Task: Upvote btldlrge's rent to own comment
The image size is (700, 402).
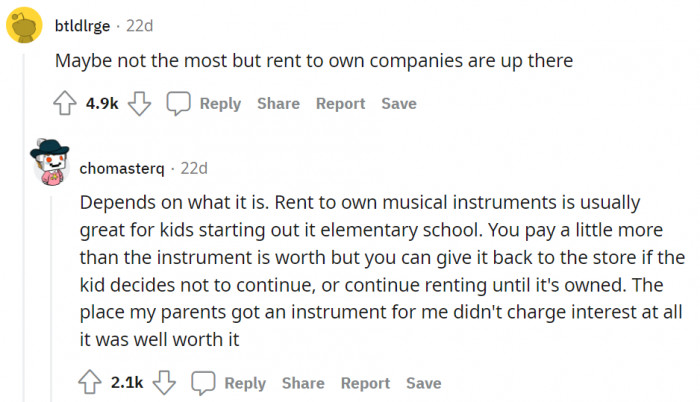Action: 65,104
